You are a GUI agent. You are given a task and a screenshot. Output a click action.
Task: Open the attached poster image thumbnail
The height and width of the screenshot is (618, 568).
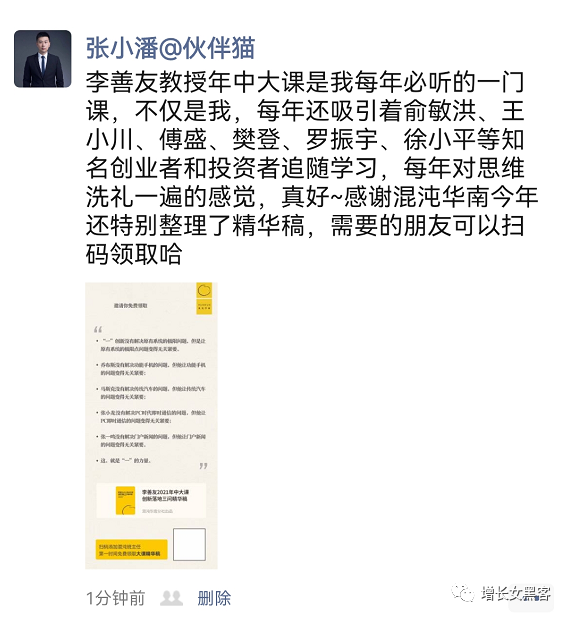click(x=151, y=425)
